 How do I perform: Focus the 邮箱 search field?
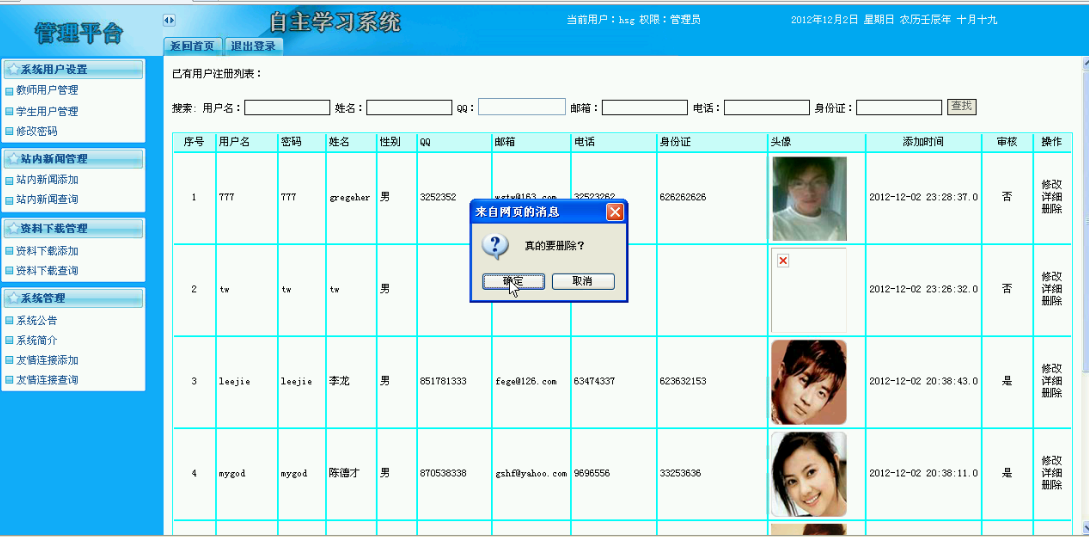[x=645, y=108]
